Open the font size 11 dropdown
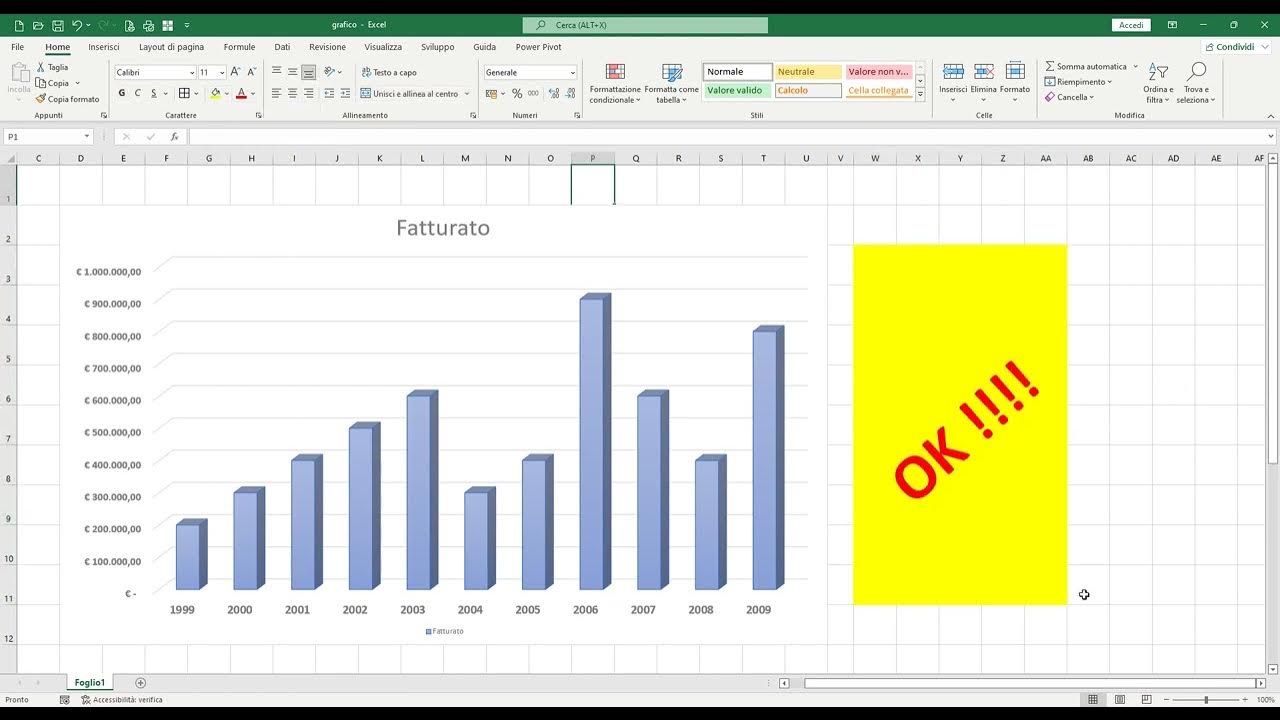 [222, 73]
